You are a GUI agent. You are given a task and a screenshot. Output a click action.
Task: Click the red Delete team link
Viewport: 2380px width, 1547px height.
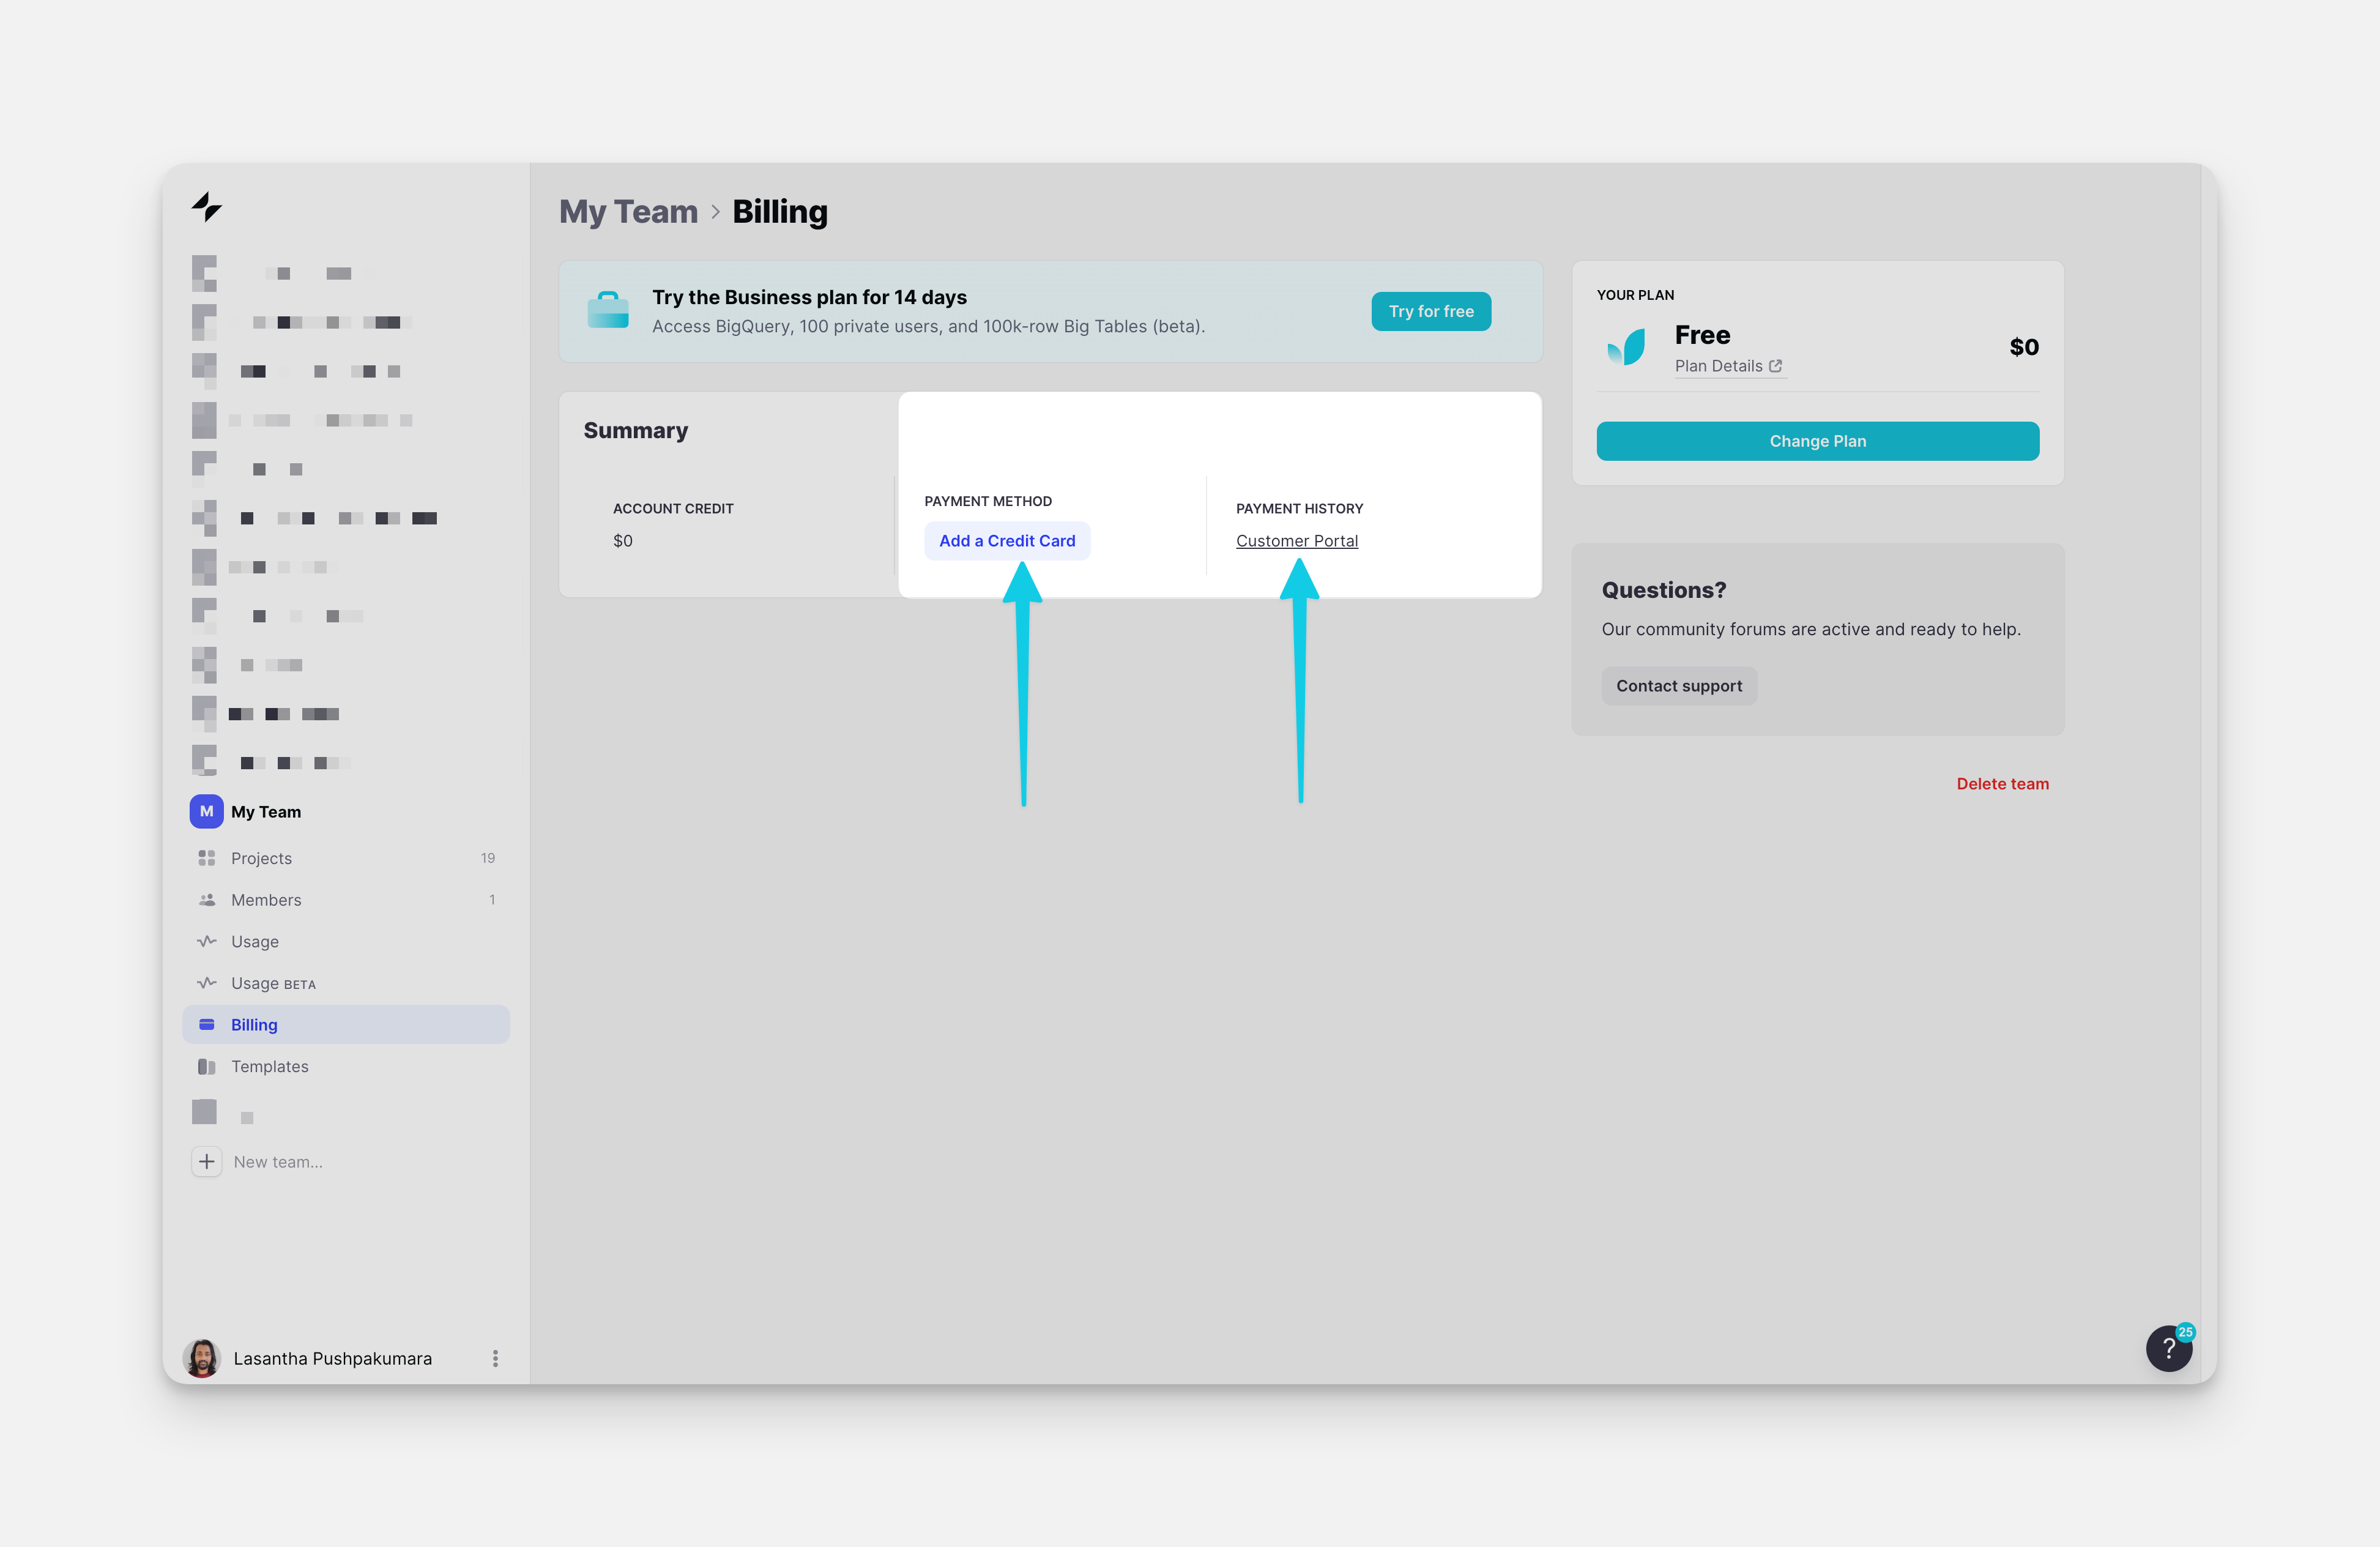tap(2002, 784)
